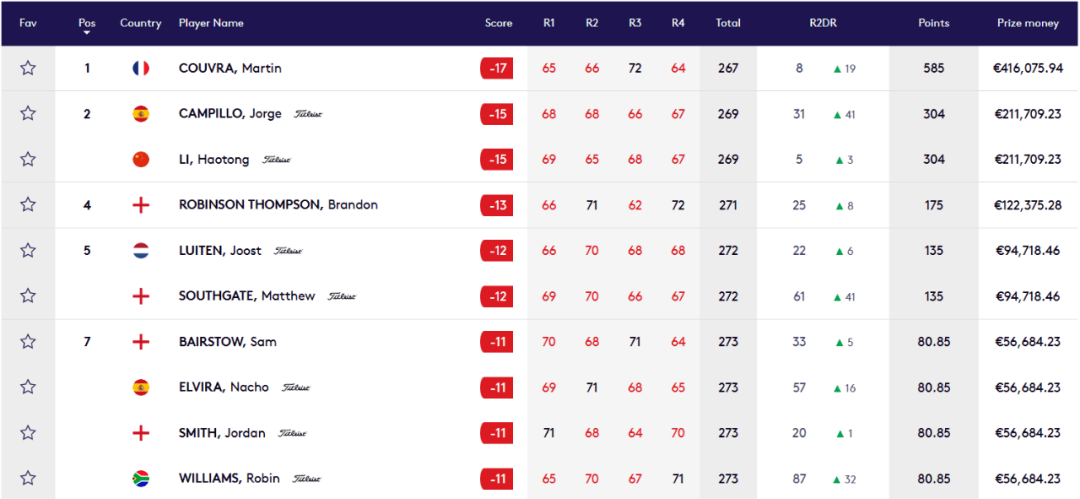
Task: Sort by the Pos column arrow
Action: [x=87, y=32]
